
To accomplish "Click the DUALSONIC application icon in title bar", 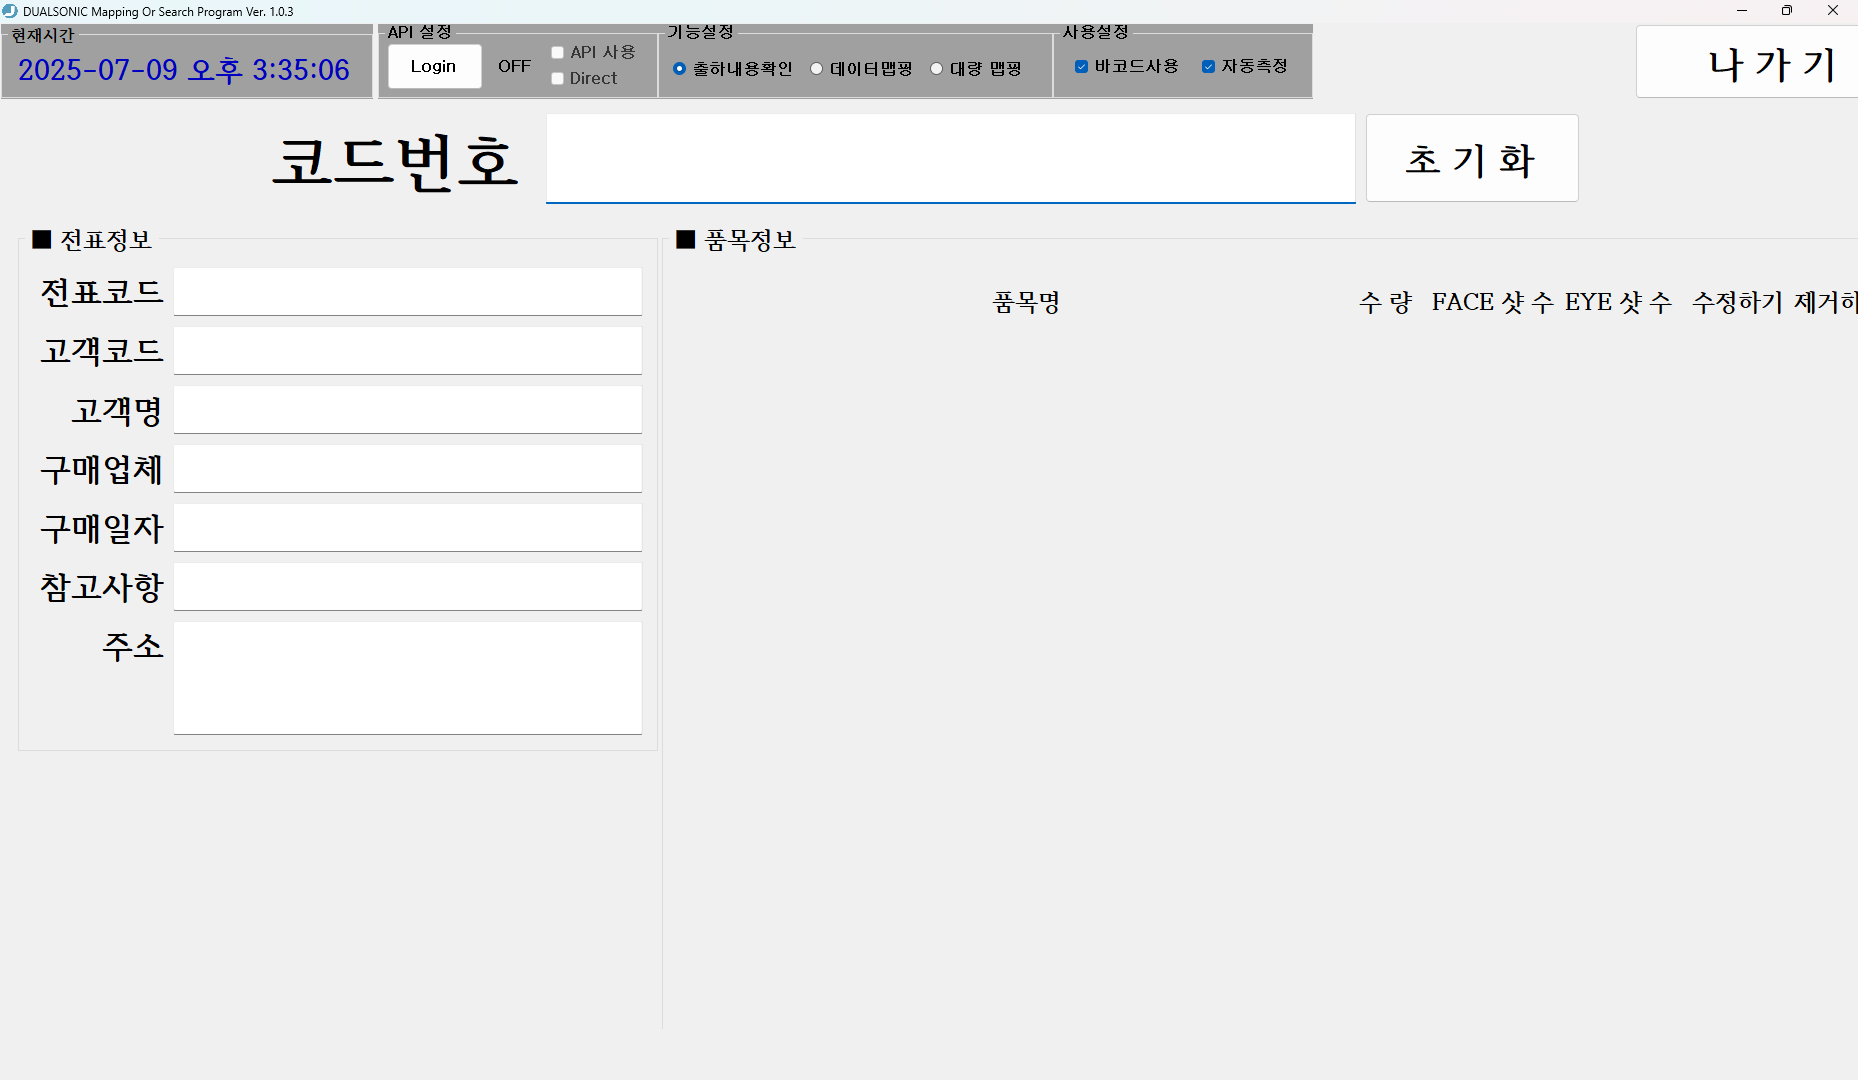I will pos(11,11).
